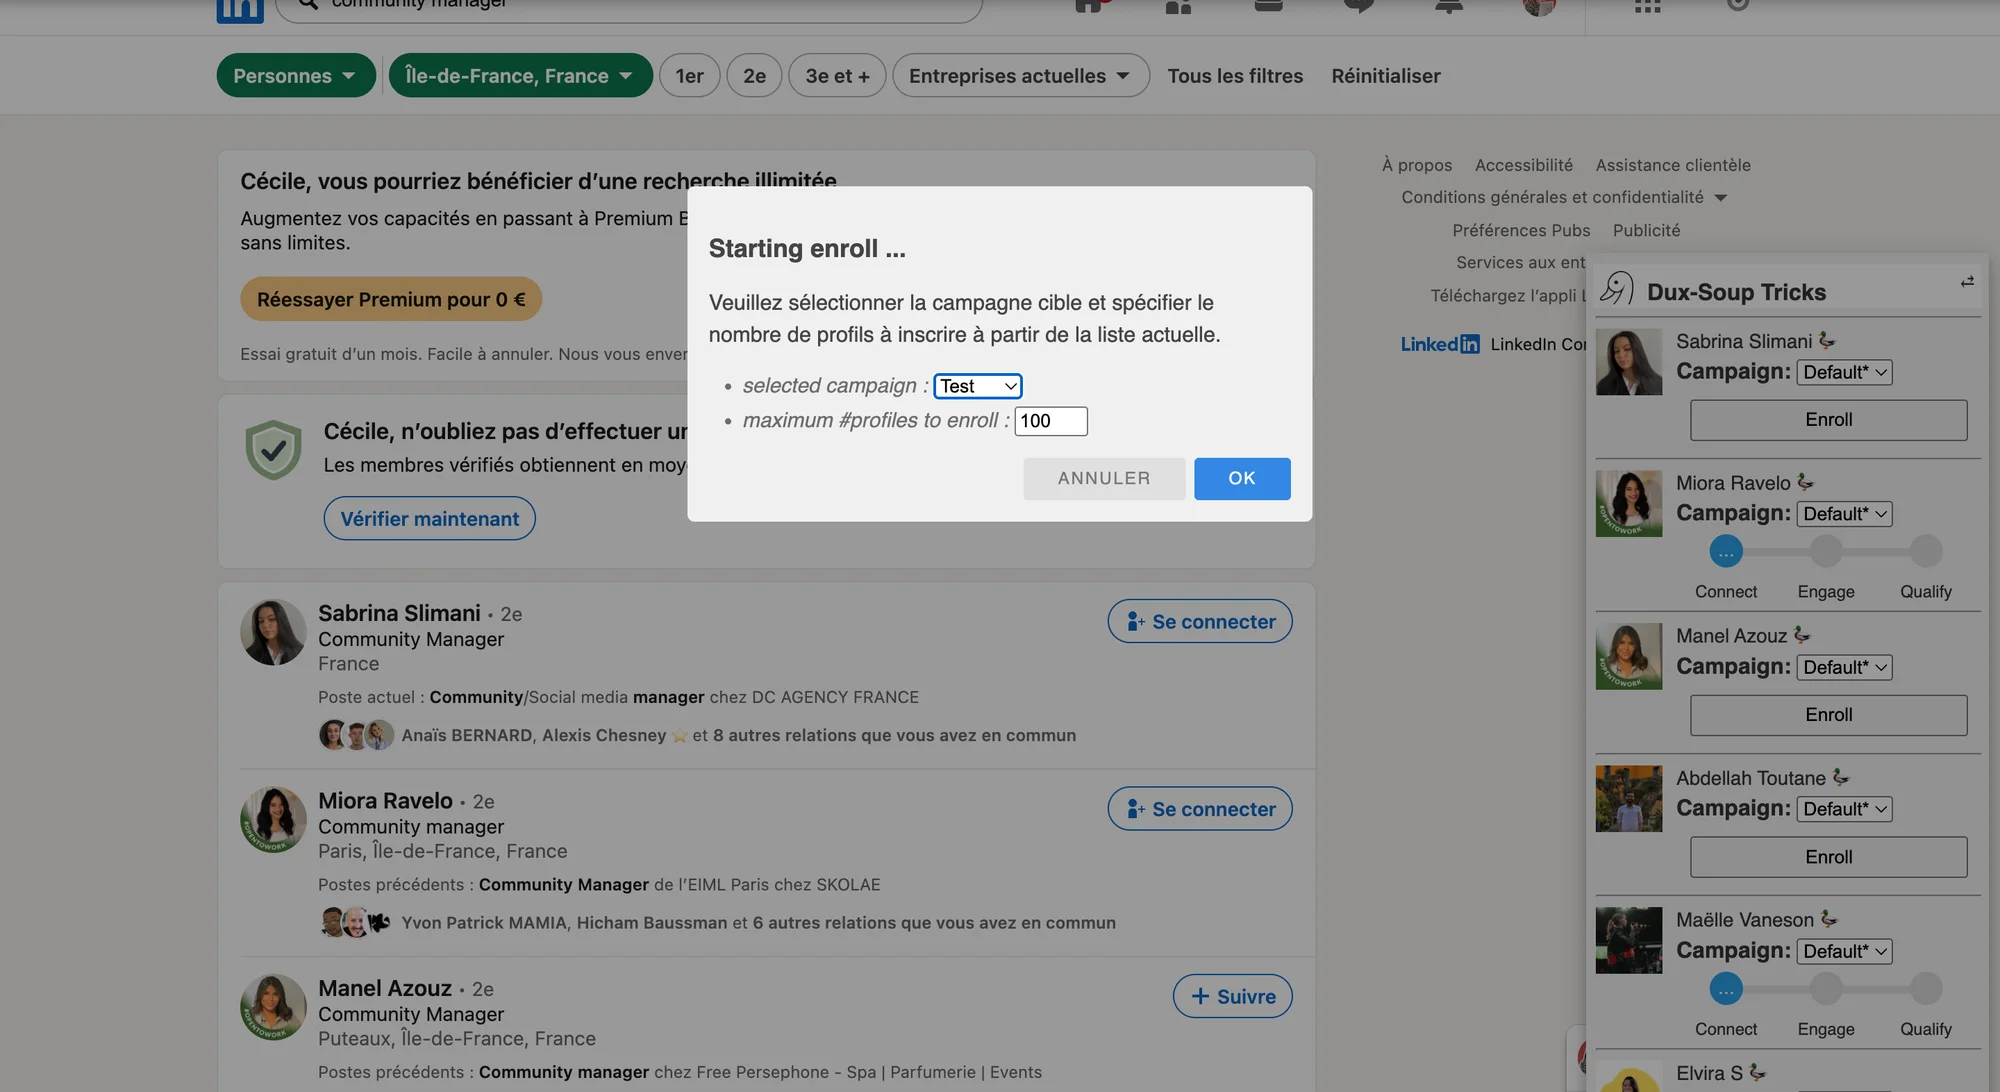Click Maëlle Vaneson's Connect progress step

click(x=1726, y=989)
